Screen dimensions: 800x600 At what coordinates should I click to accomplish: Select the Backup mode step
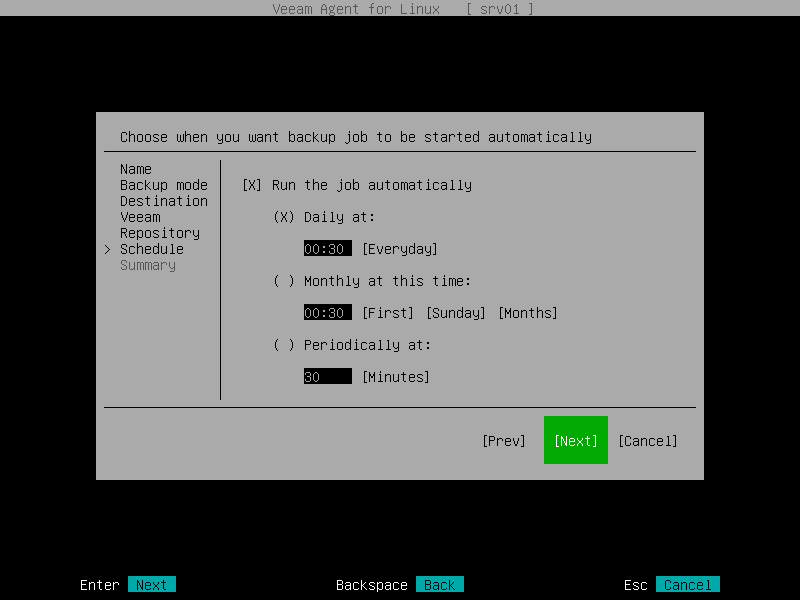click(x=163, y=185)
